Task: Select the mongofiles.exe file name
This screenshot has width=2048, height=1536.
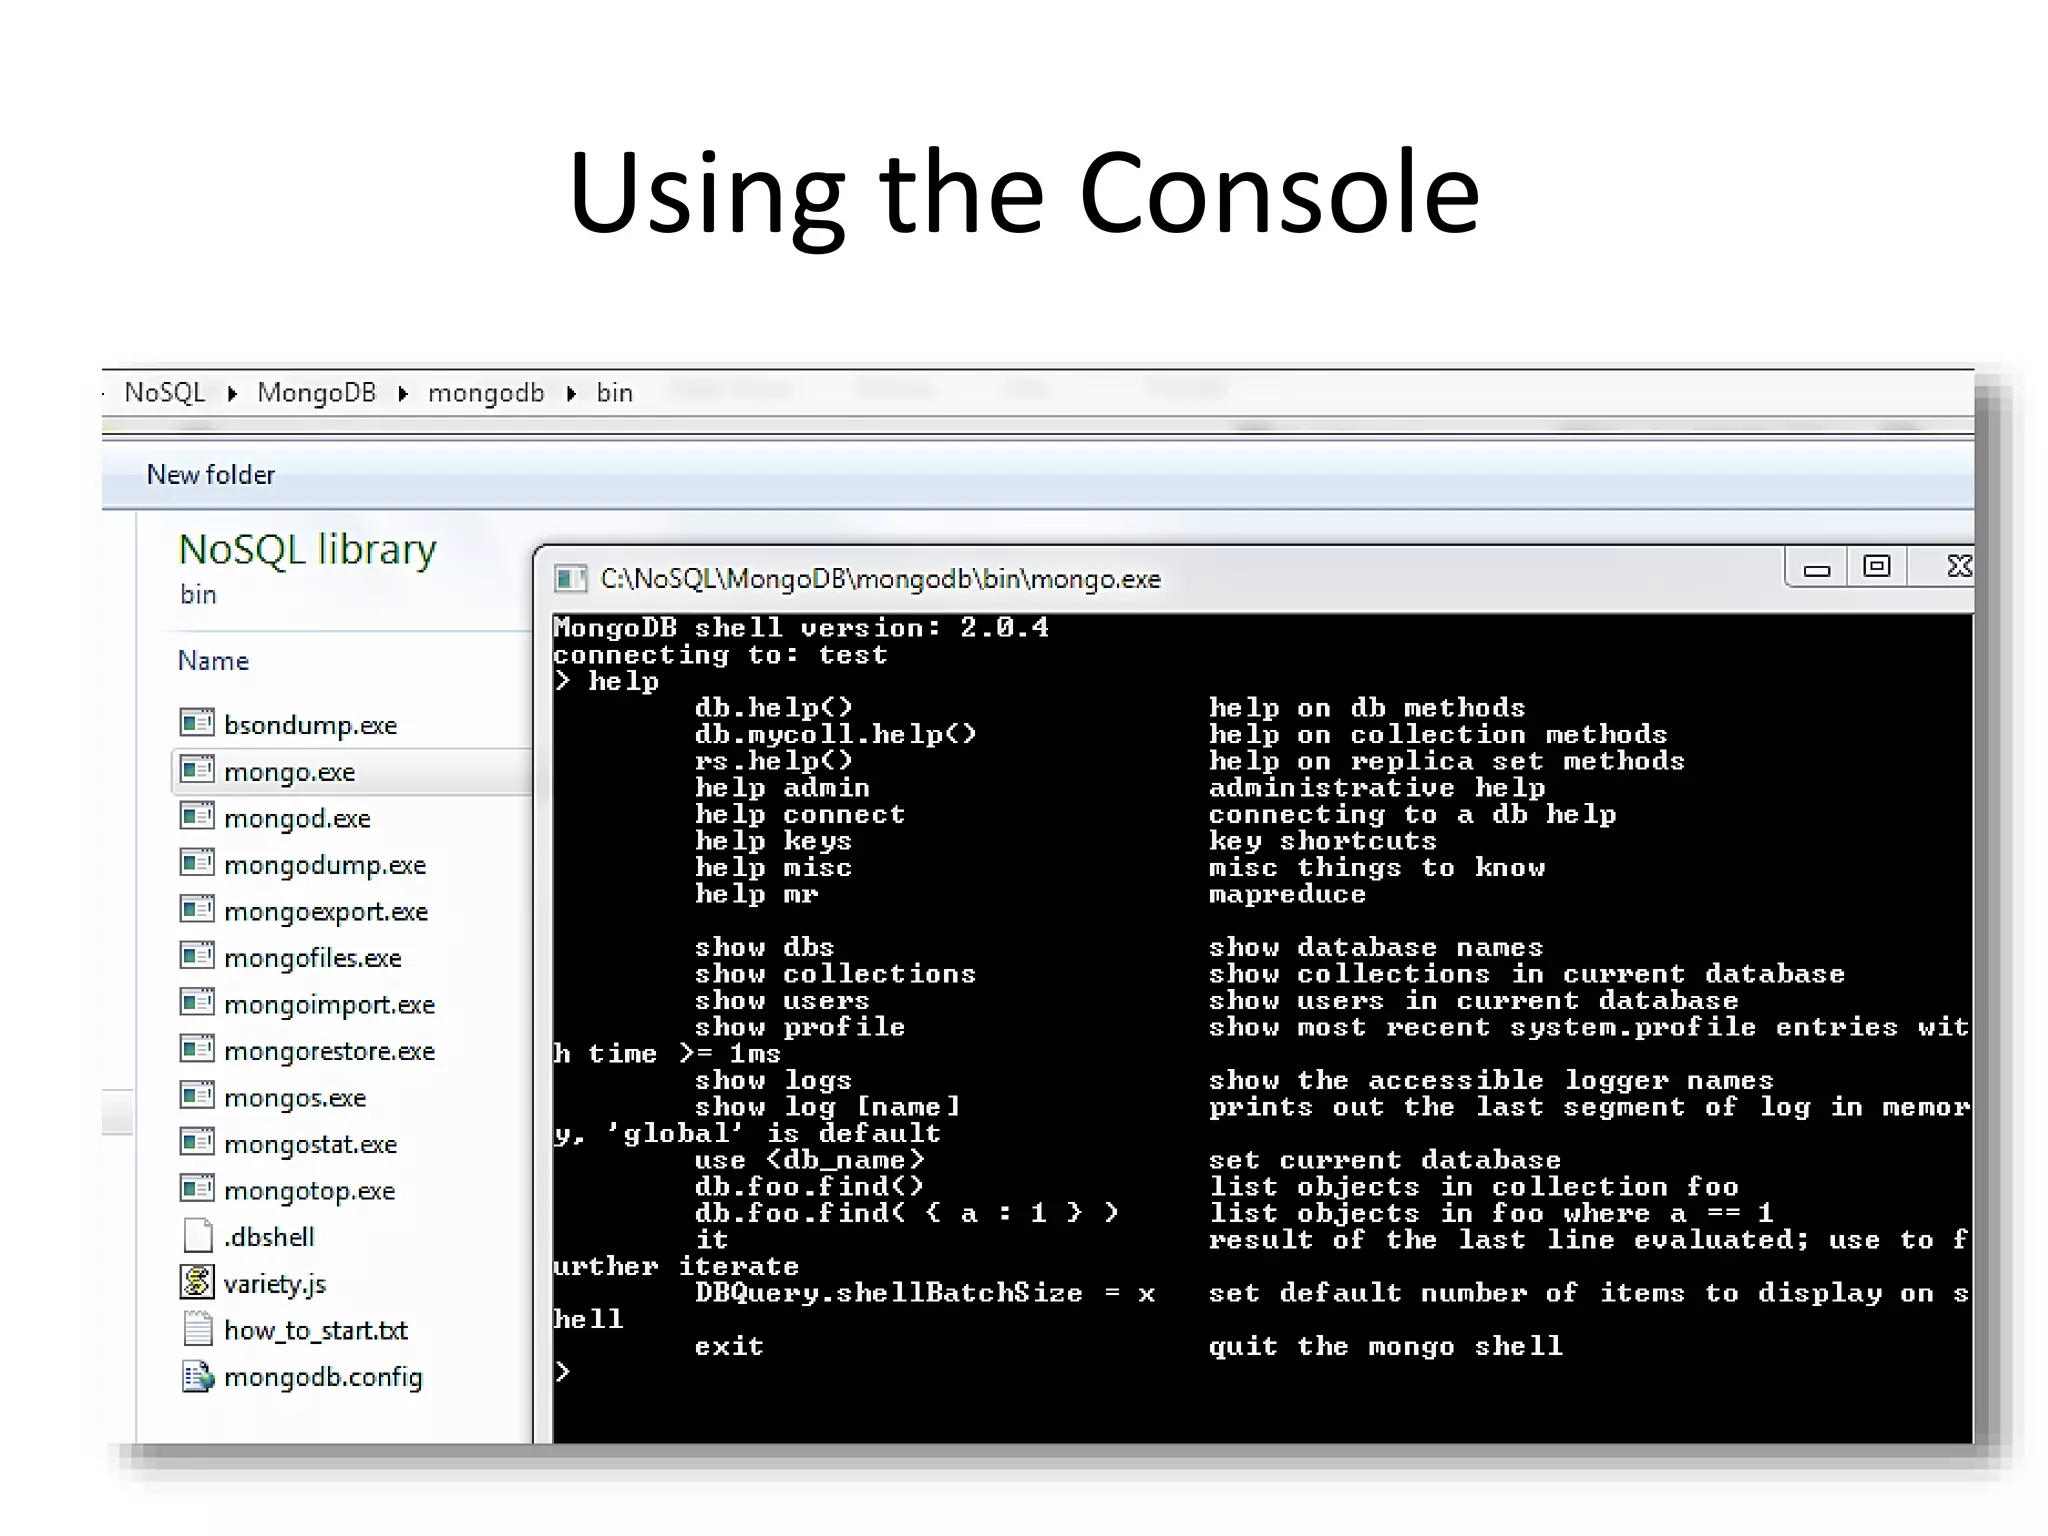Action: click(x=313, y=958)
